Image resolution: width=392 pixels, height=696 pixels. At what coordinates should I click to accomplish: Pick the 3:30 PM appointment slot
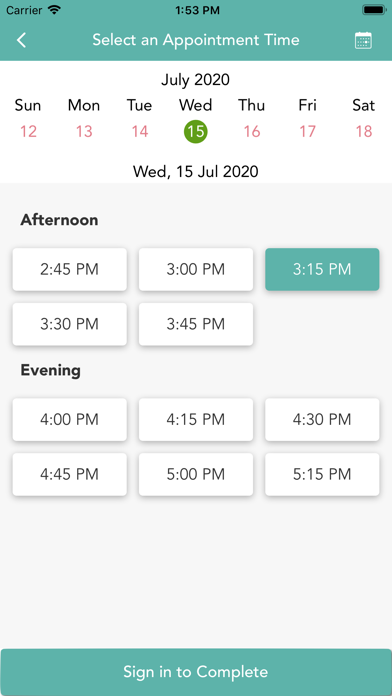70,324
